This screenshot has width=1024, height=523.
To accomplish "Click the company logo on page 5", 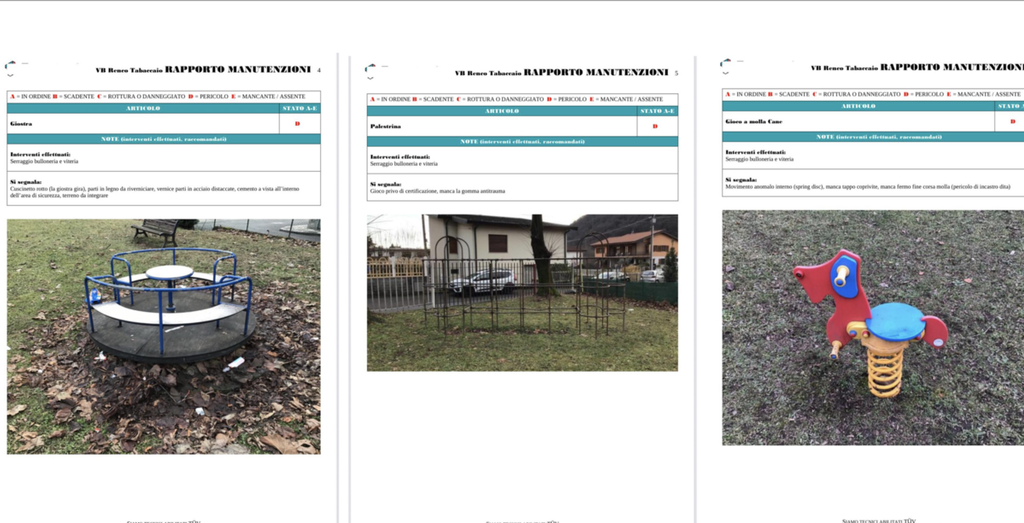I will click(370, 70).
